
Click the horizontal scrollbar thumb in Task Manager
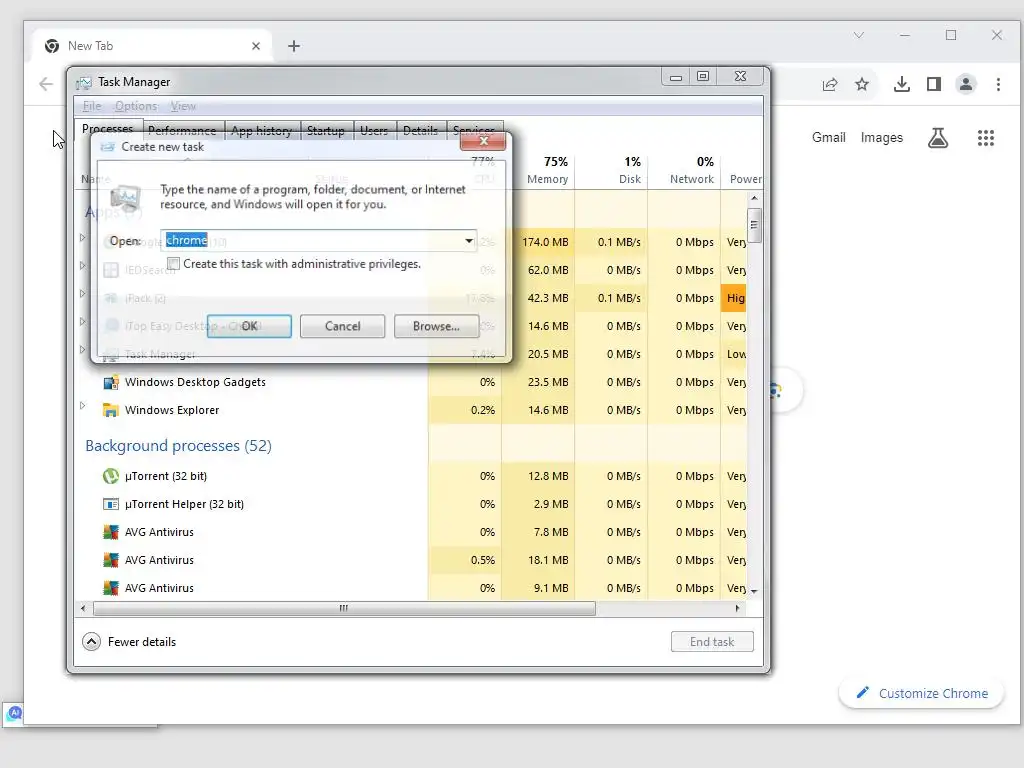click(344, 609)
